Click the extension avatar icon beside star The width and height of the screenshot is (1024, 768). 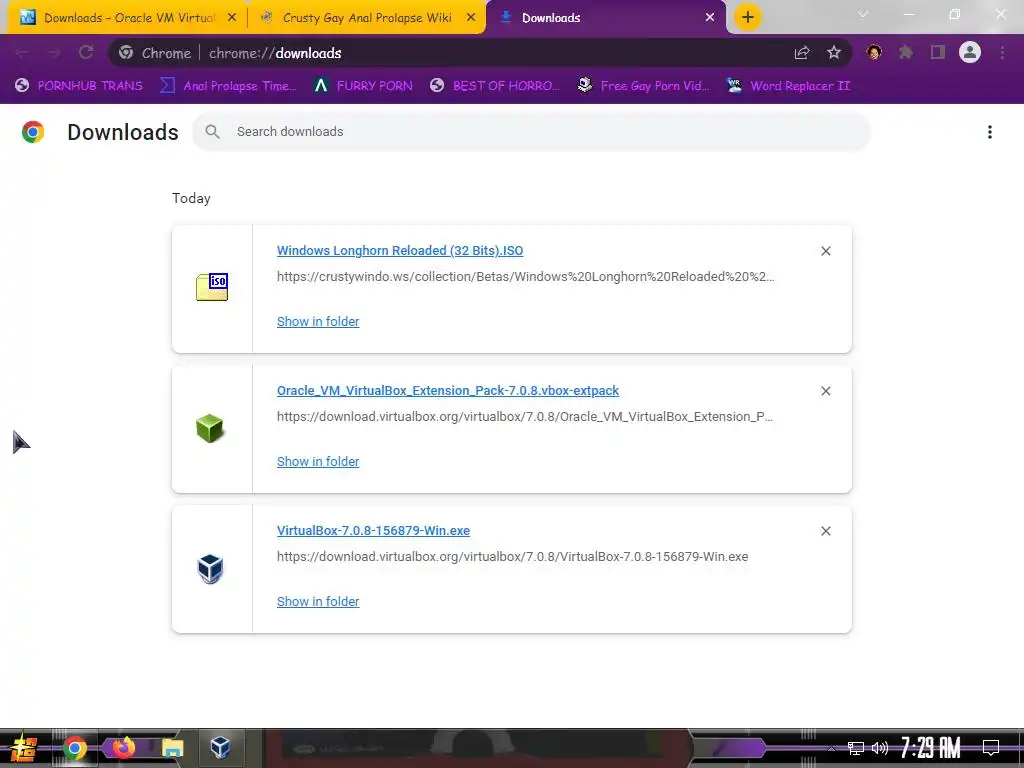click(874, 52)
